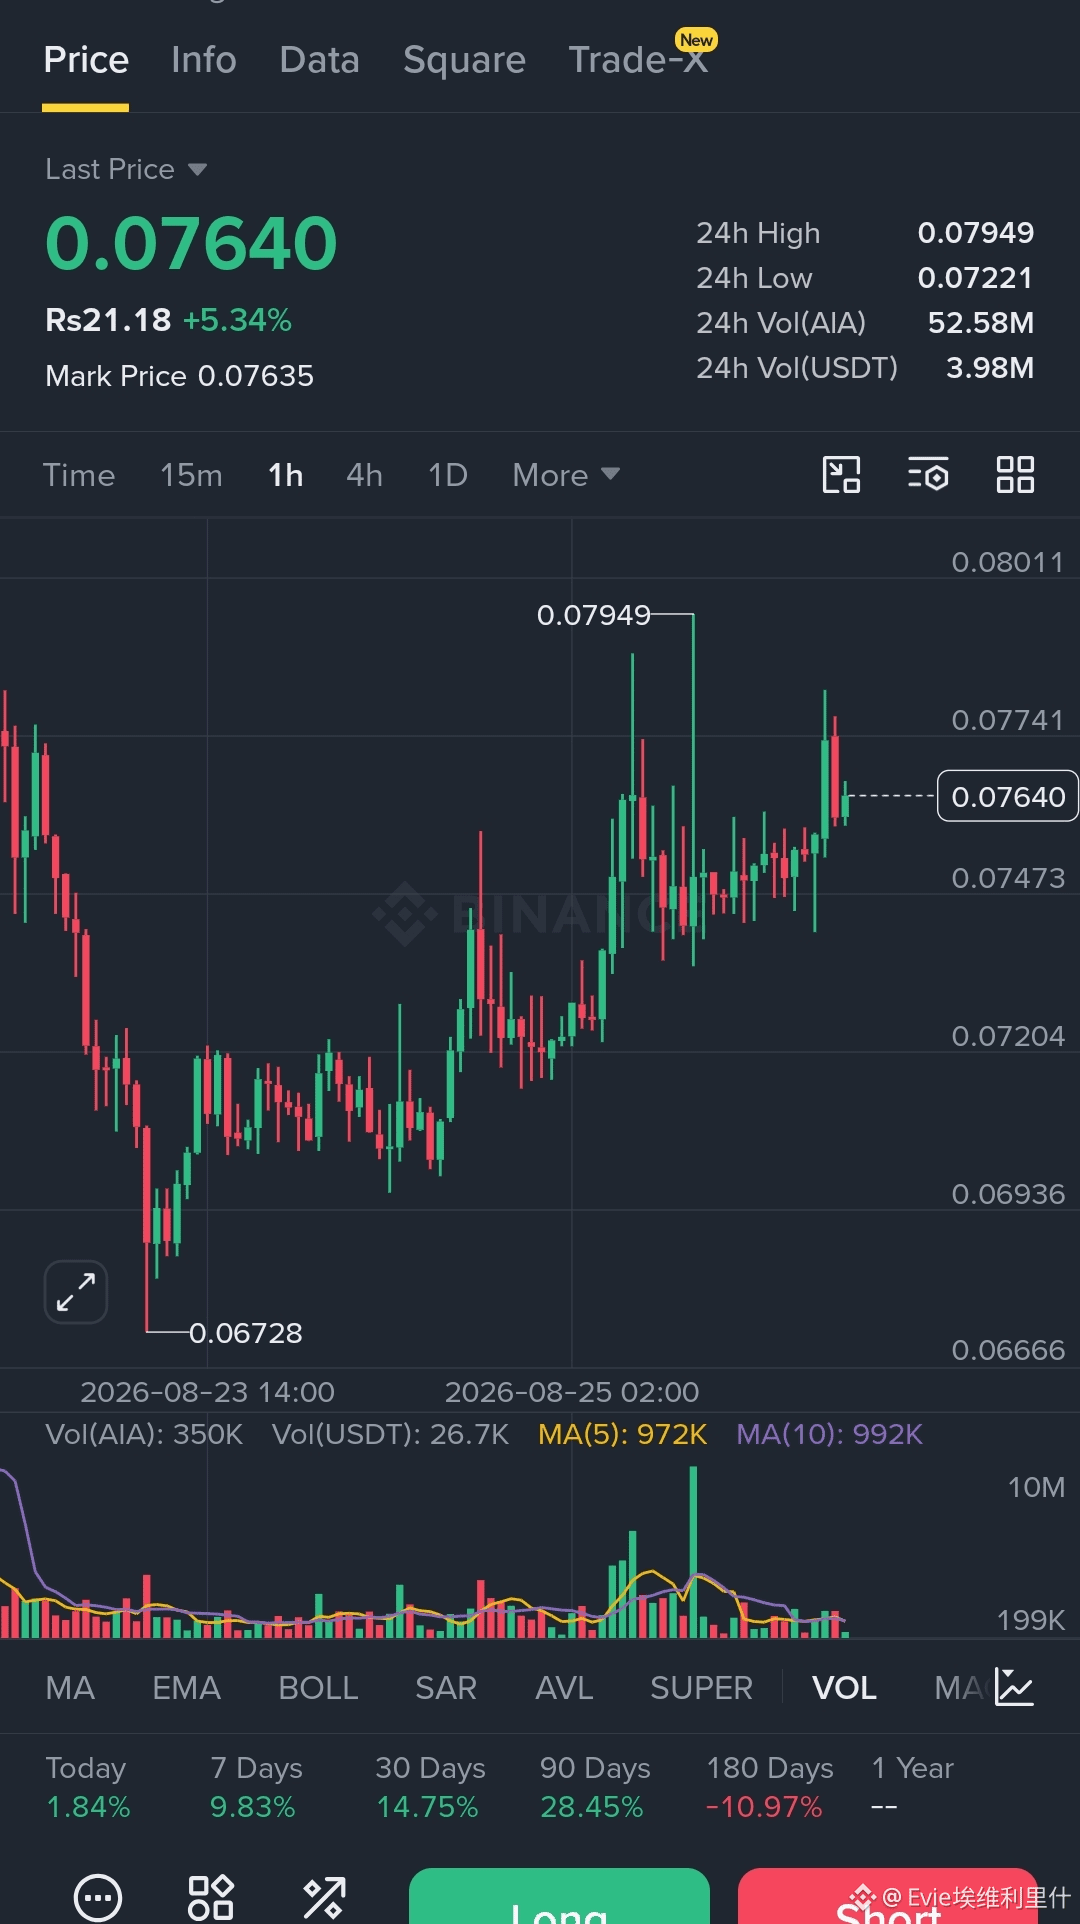
Task: Expand the Last Price dropdown
Action: [x=126, y=169]
